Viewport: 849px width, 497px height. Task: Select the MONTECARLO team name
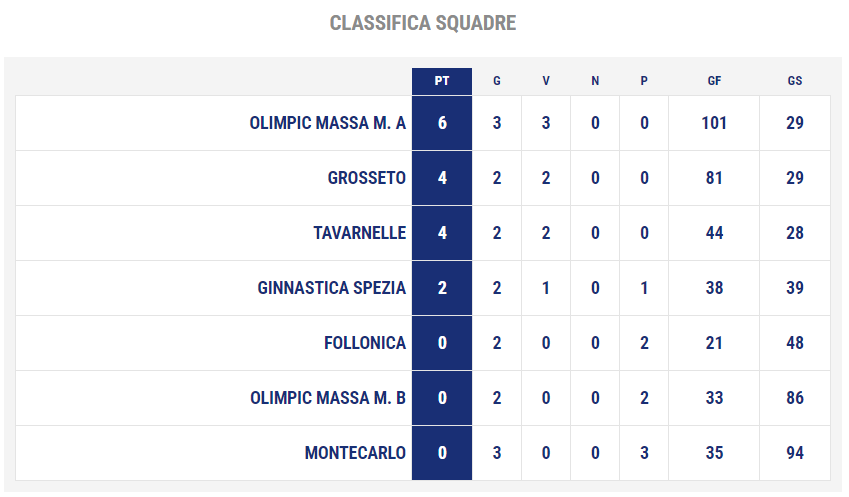(355, 453)
